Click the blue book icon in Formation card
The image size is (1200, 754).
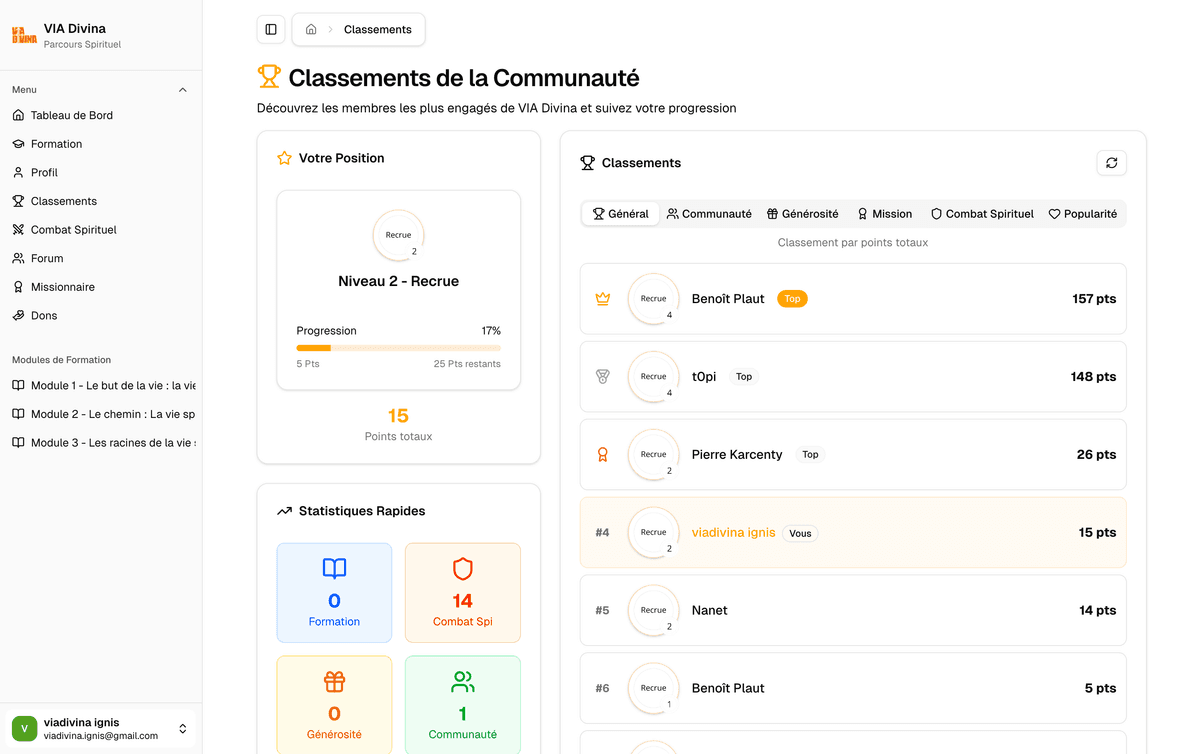(334, 569)
